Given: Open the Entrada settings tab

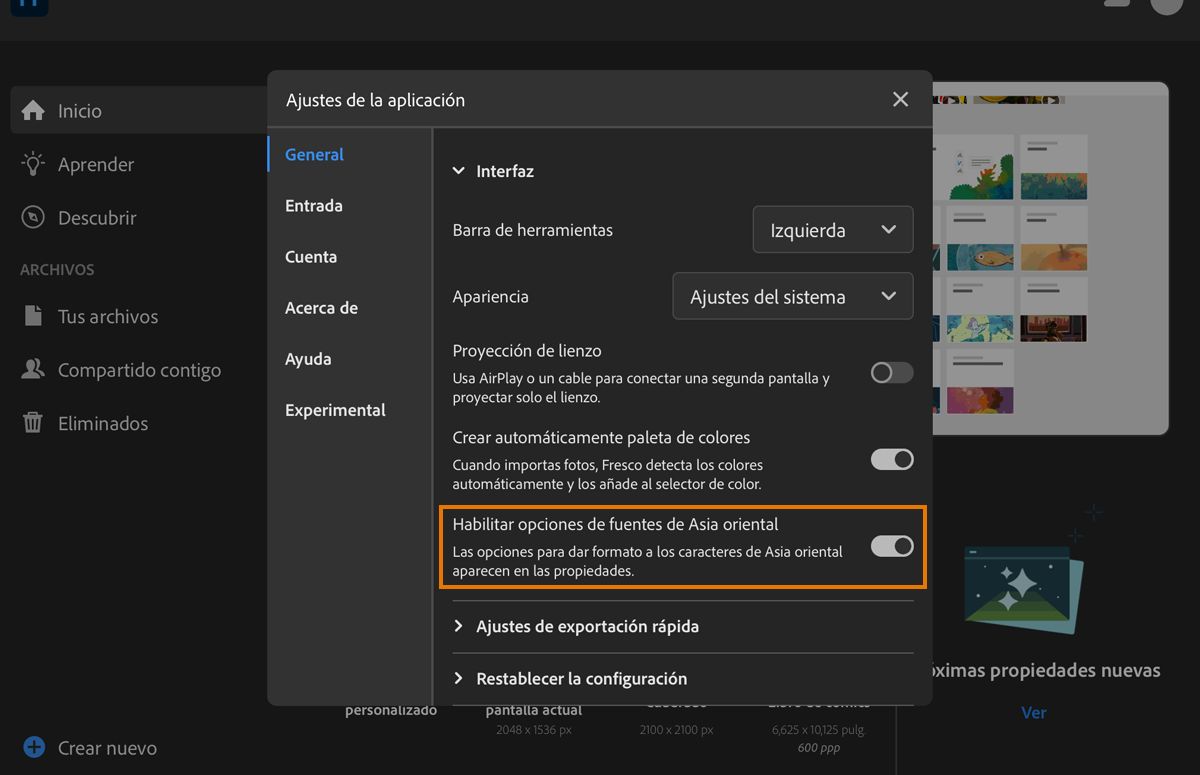Looking at the screenshot, I should [x=314, y=205].
